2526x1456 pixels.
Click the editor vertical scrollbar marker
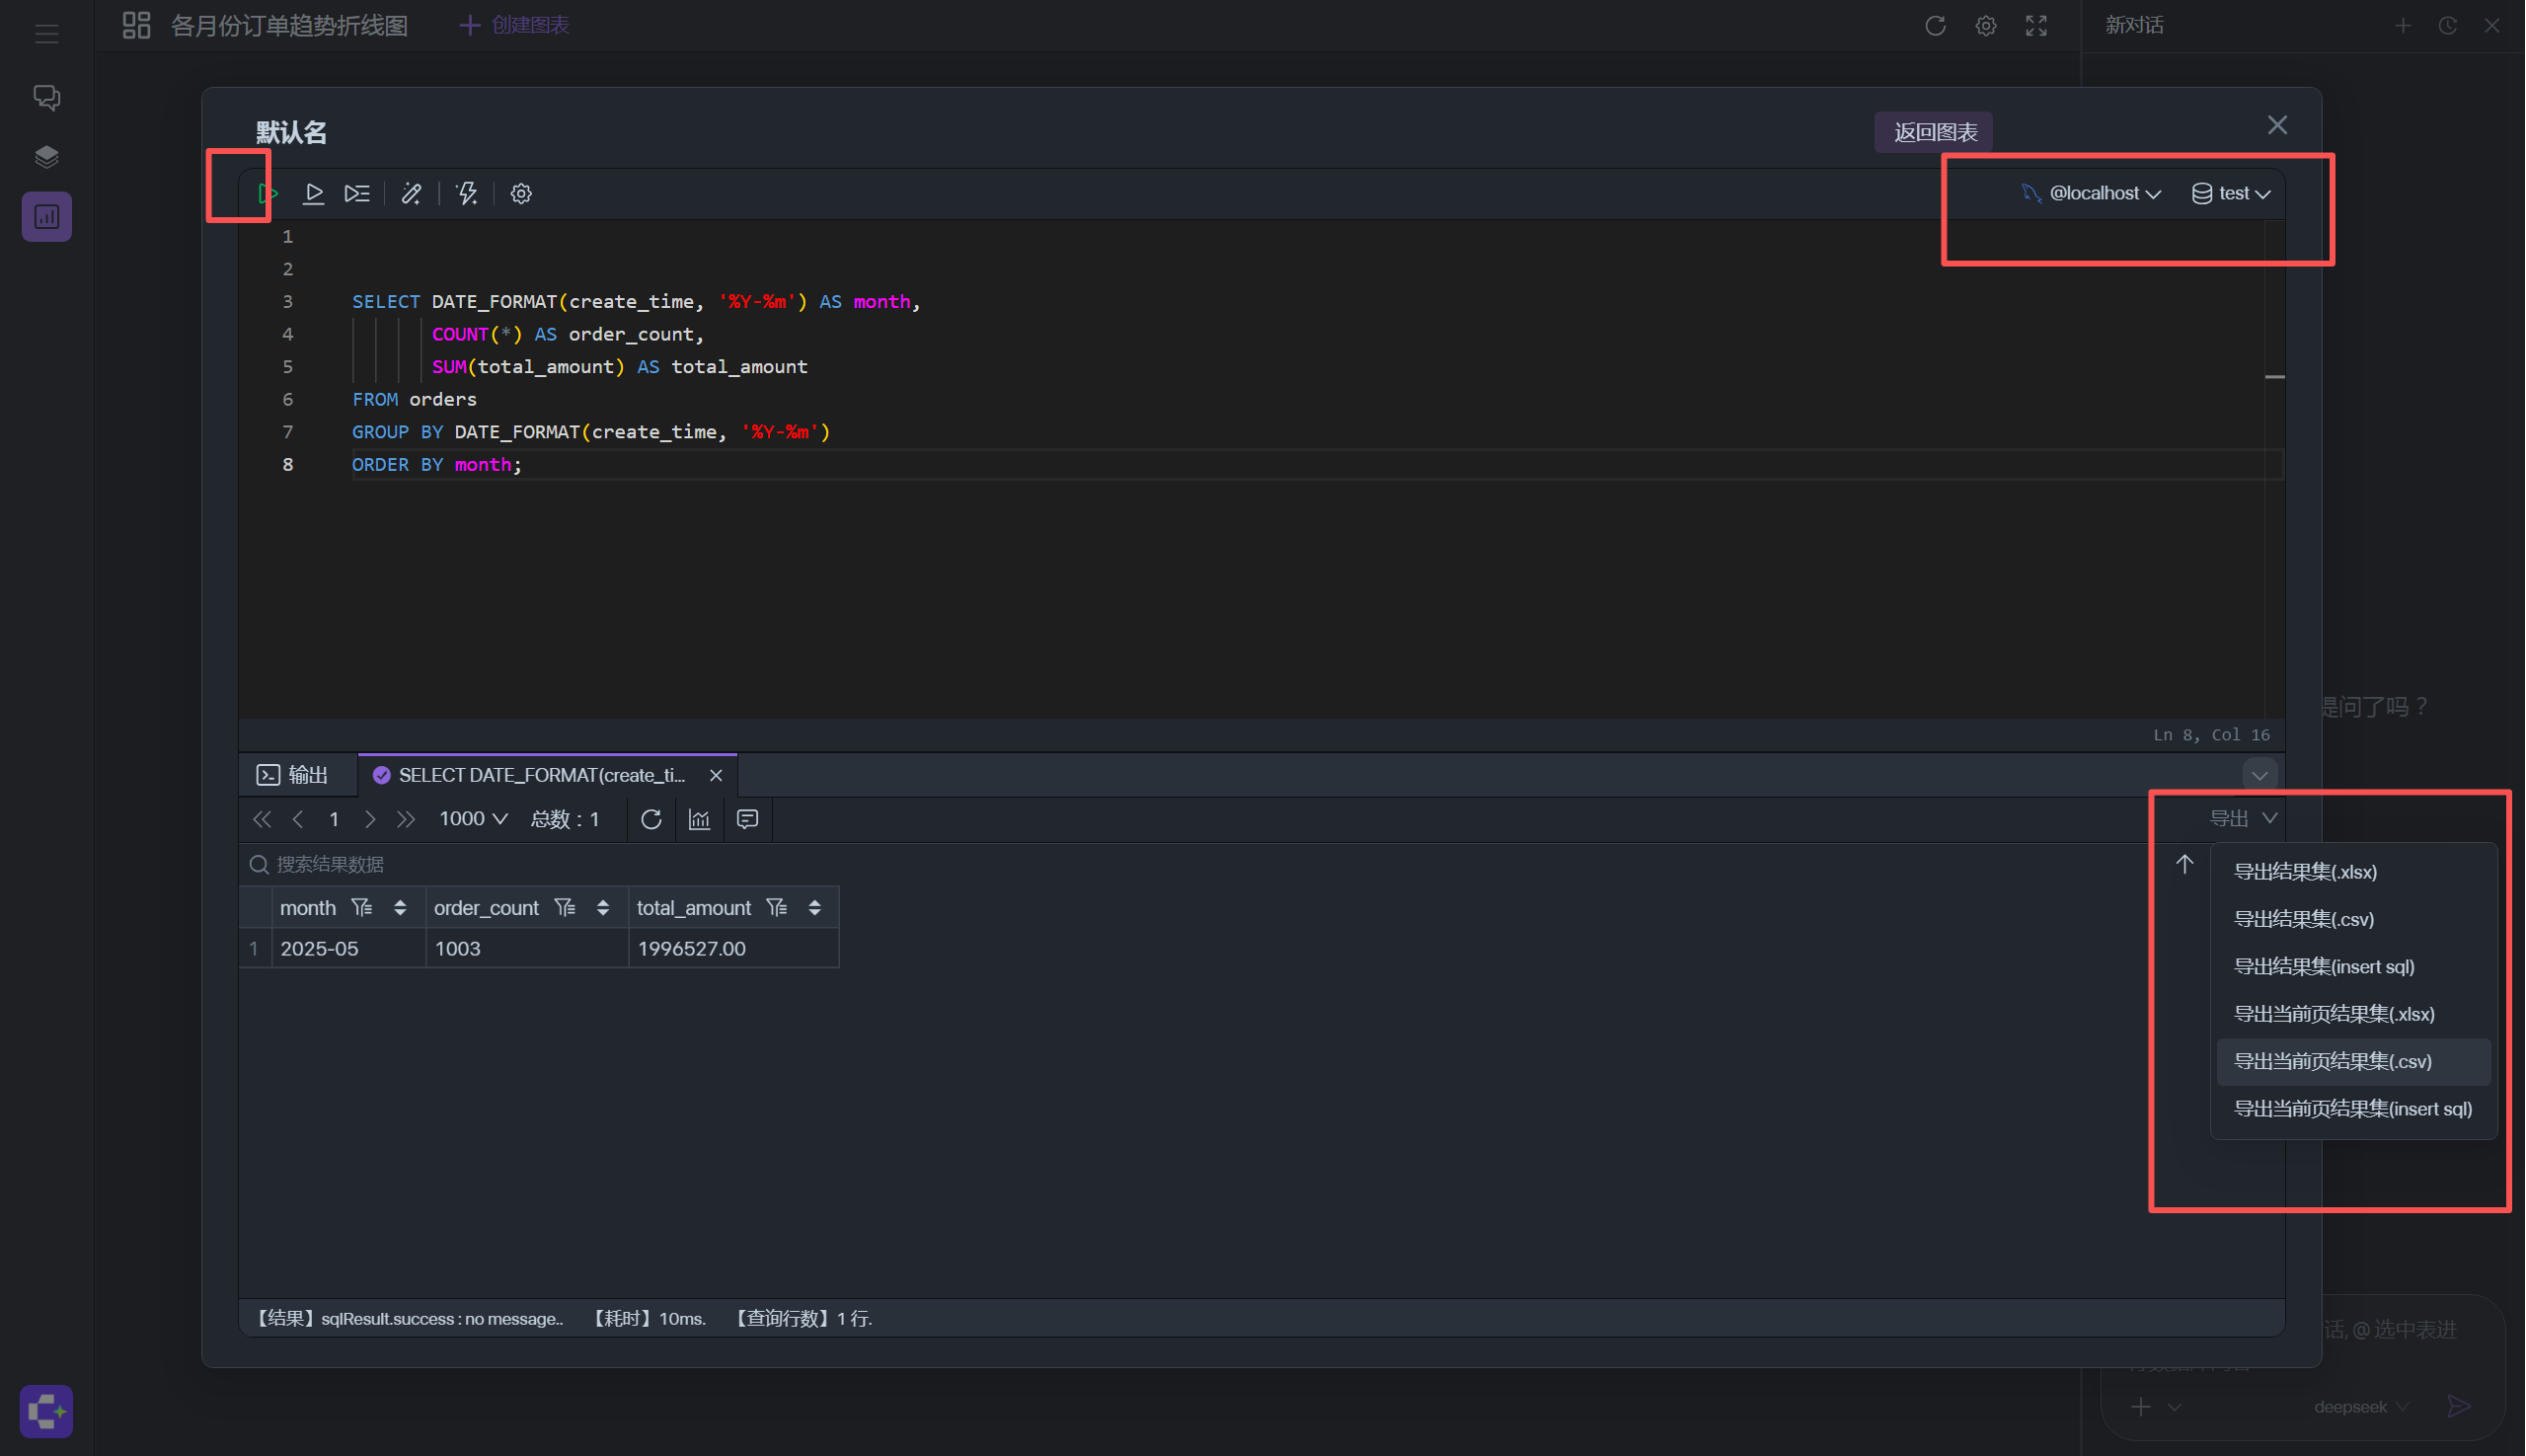tap(2275, 377)
